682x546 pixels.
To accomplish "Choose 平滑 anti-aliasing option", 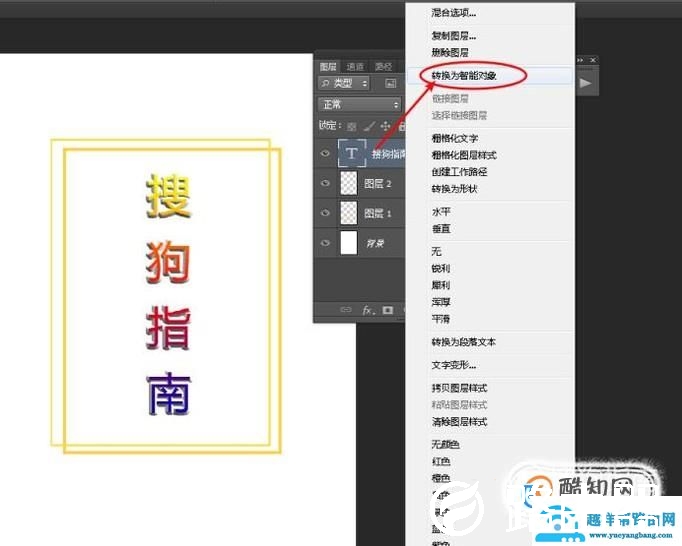I will tap(441, 319).
